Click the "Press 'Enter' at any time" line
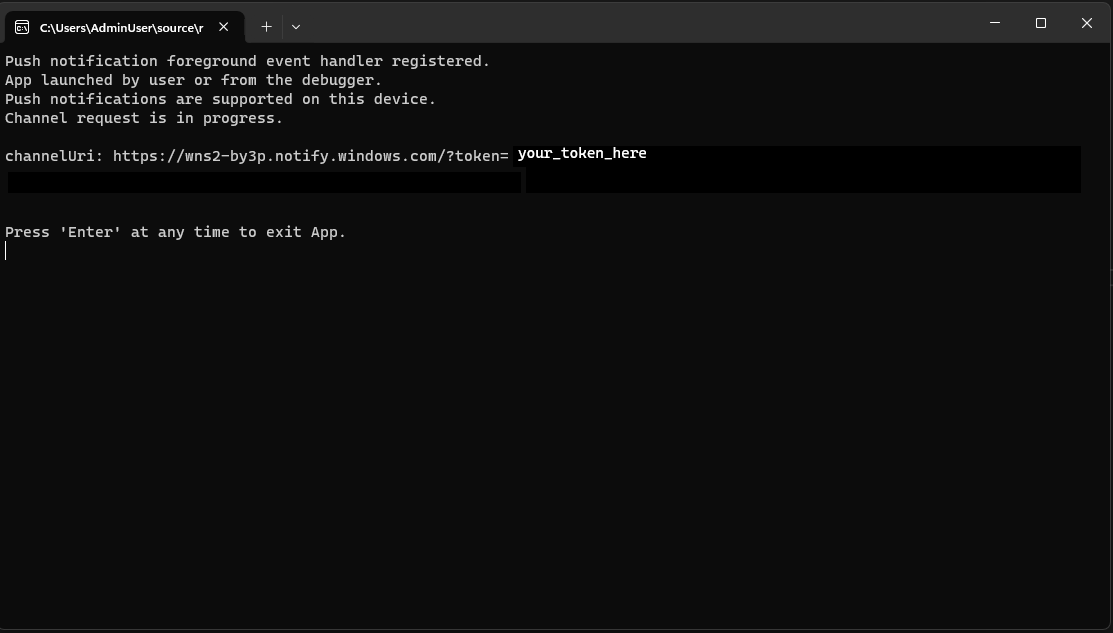This screenshot has width=1113, height=633. (x=175, y=232)
